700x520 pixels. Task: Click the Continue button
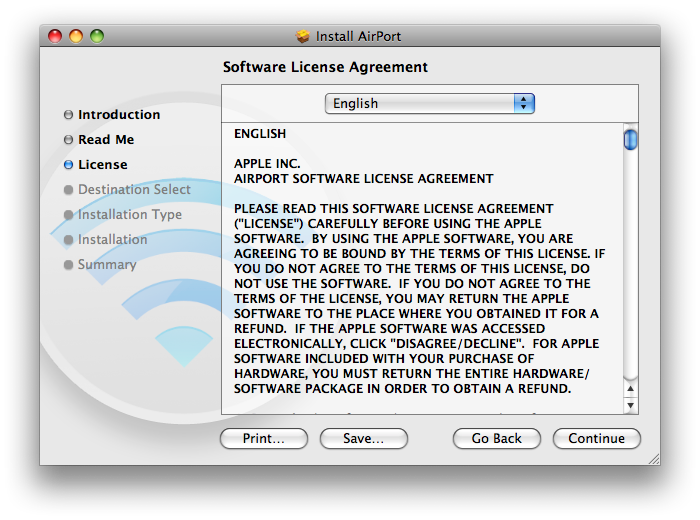(596, 439)
